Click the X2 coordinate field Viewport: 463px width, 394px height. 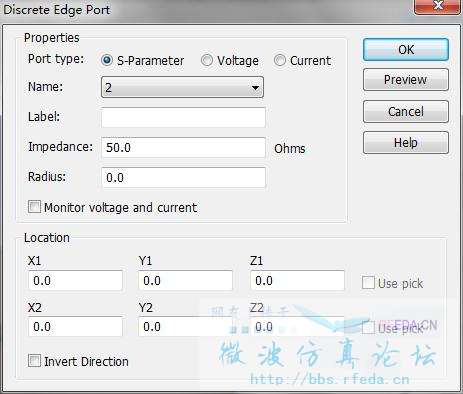click(x=75, y=327)
